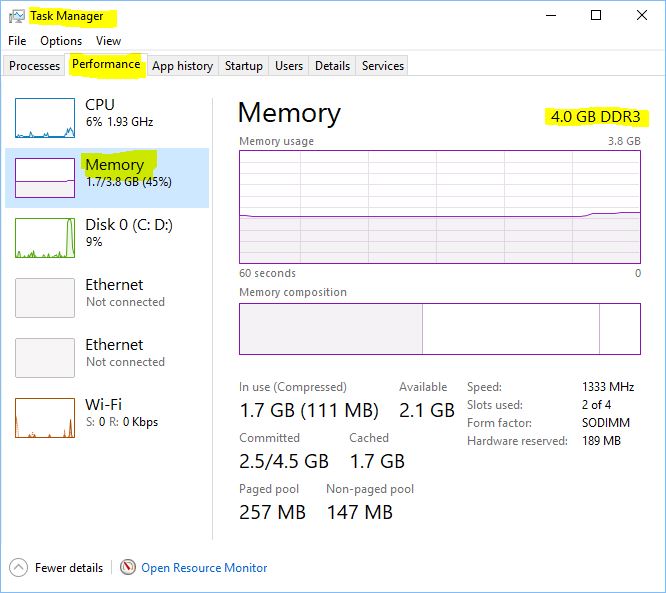Click the 147 MB non-paged pool value
Screen dimensions: 666x593
(360, 512)
